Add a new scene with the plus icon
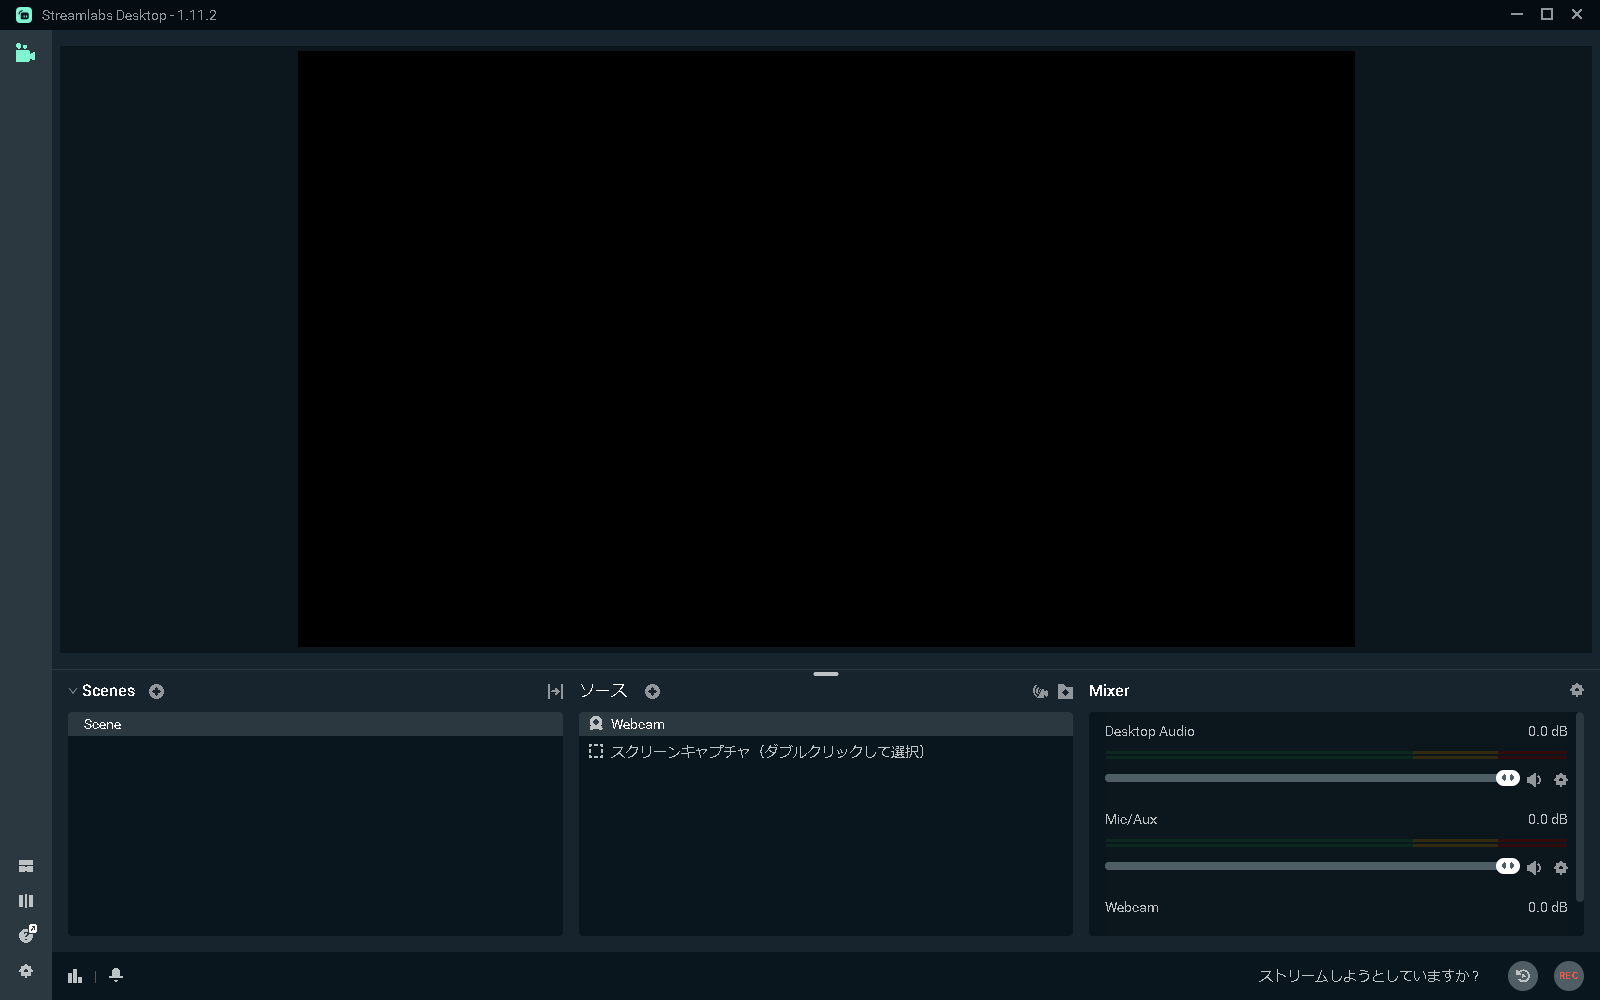 coord(156,690)
